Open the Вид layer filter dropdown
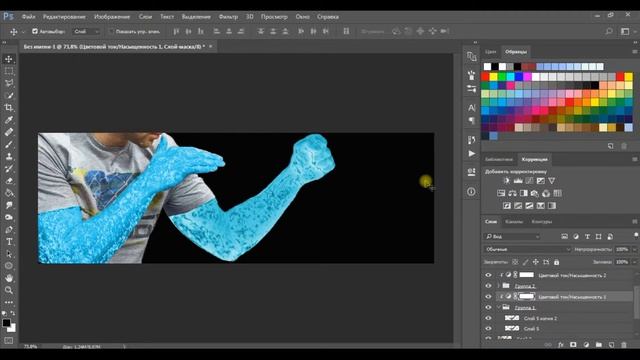Screen dimensions: 640x360 pos(513,236)
